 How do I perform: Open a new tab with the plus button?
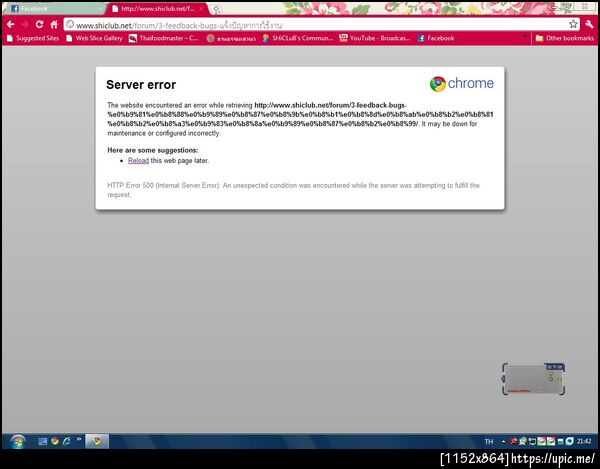[x=216, y=9]
